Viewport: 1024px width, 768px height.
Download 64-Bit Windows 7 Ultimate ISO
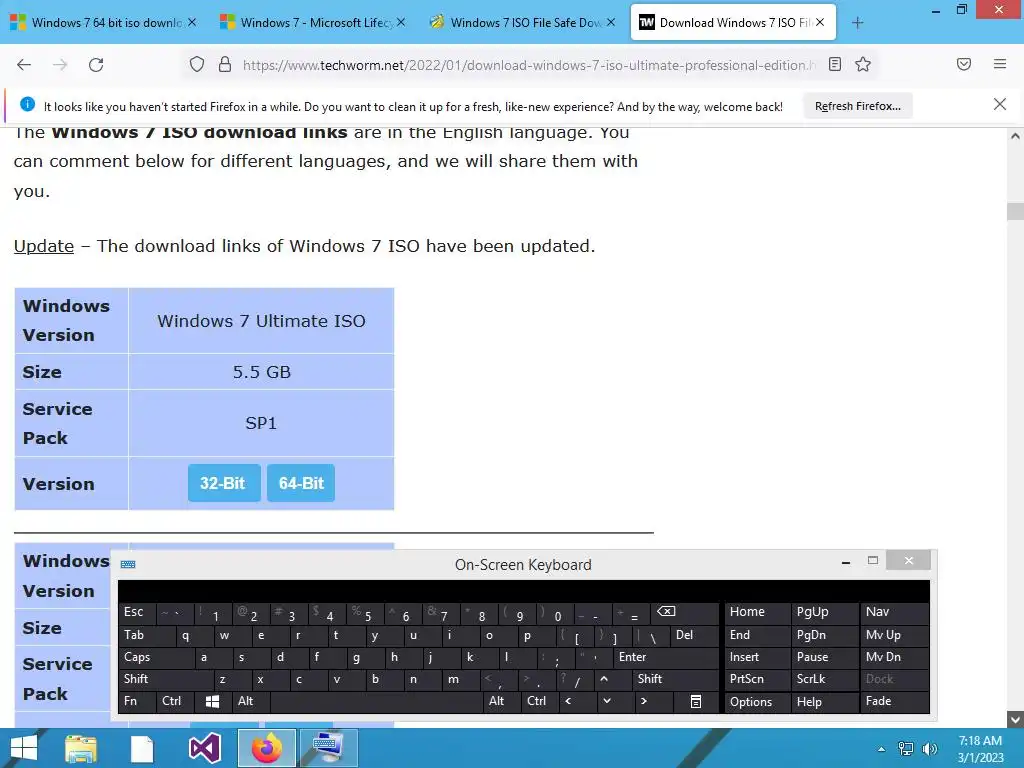pyautogui.click(x=301, y=483)
